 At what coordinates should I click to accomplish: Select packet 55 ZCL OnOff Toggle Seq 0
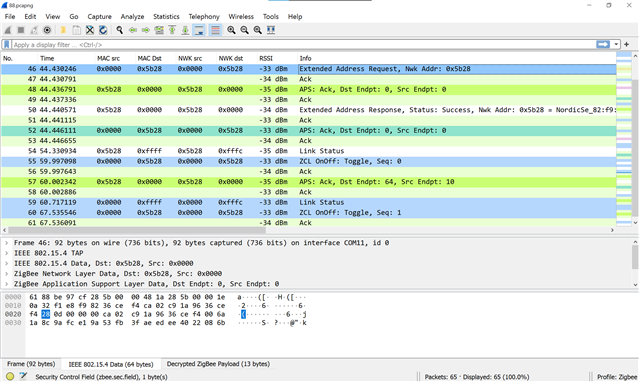point(308,161)
